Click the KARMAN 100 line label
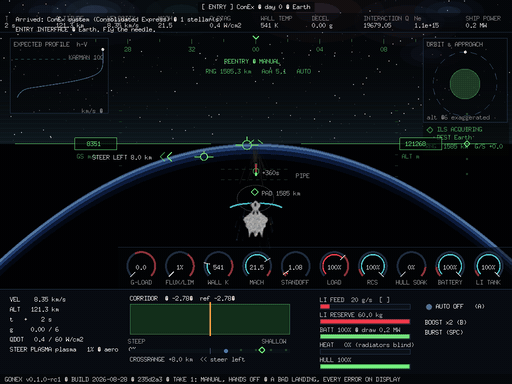Screen dimensions: 512x384 tap(86, 57)
